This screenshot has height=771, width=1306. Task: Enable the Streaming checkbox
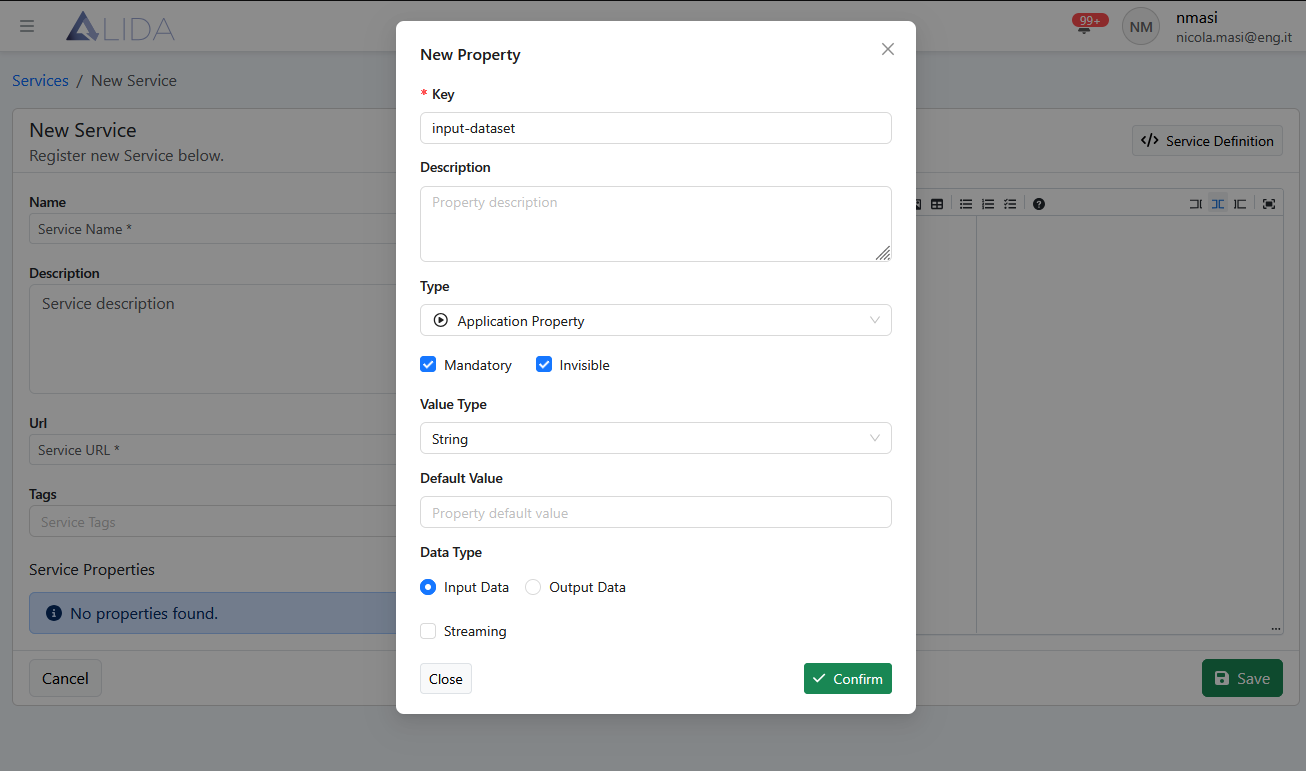(428, 631)
